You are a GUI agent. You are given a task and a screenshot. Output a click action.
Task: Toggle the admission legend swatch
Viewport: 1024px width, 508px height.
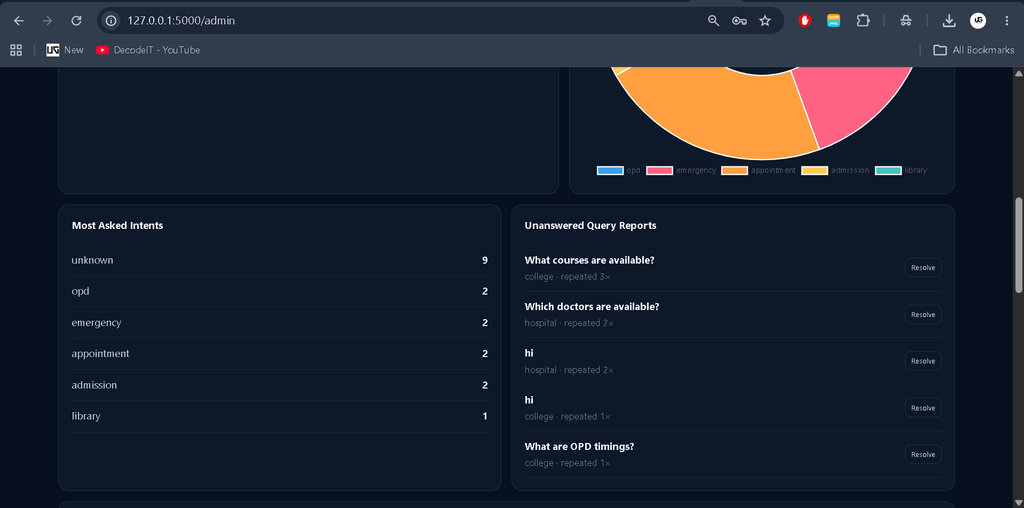(x=814, y=170)
